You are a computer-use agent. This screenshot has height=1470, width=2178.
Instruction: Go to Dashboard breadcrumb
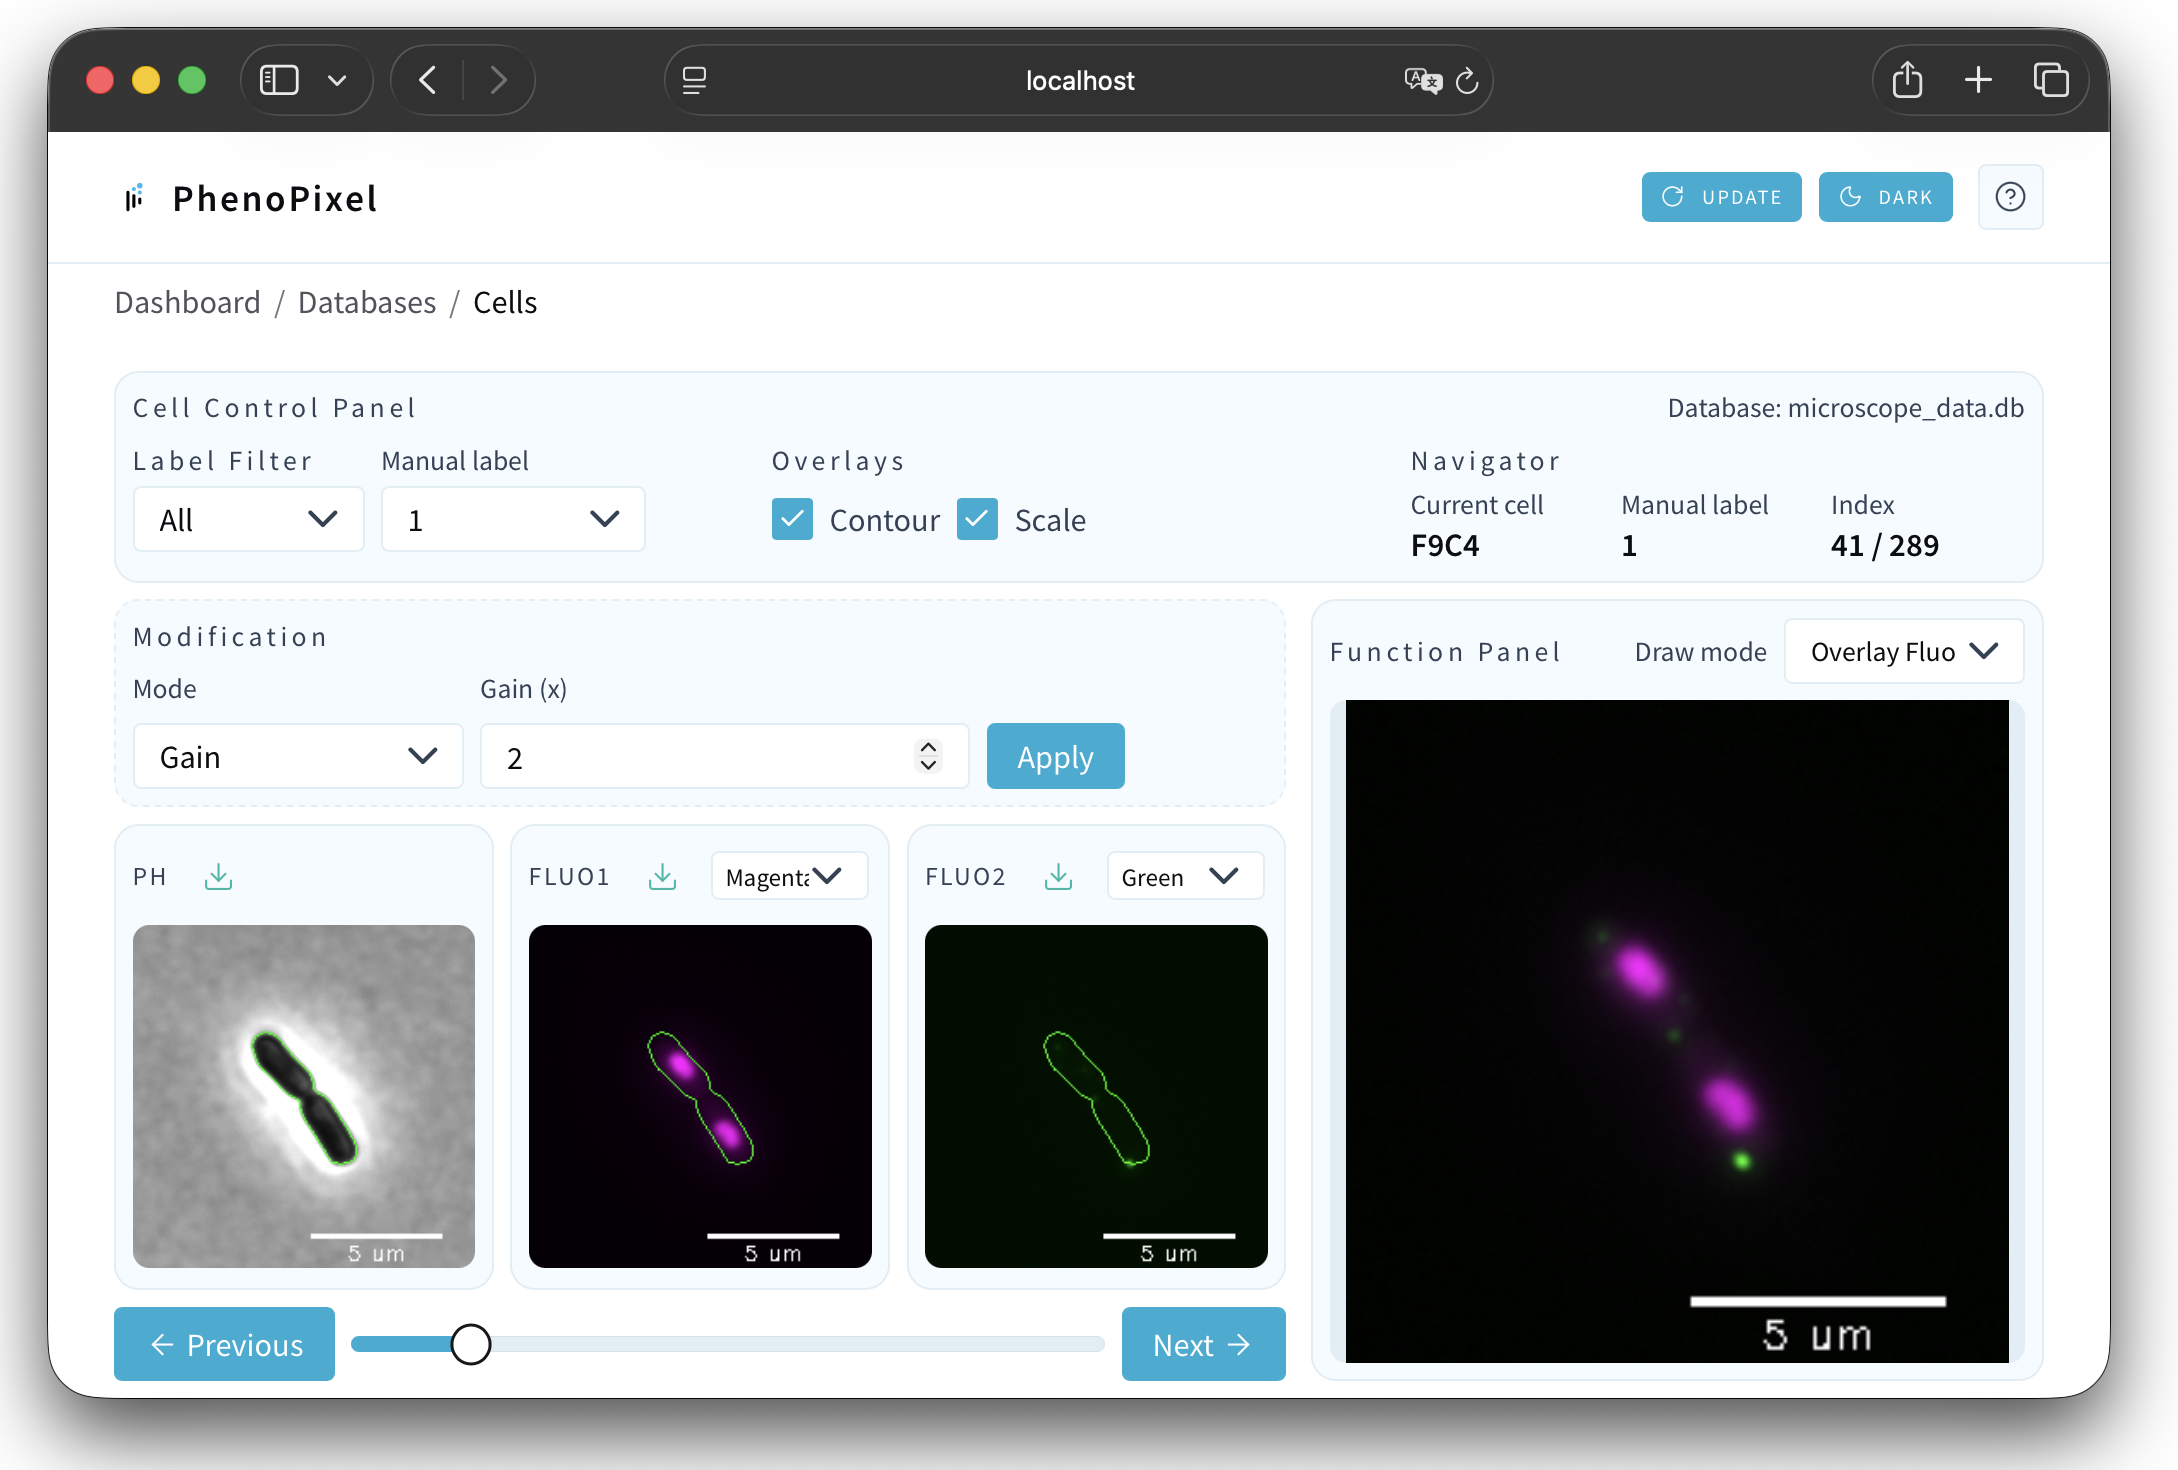[x=187, y=302]
